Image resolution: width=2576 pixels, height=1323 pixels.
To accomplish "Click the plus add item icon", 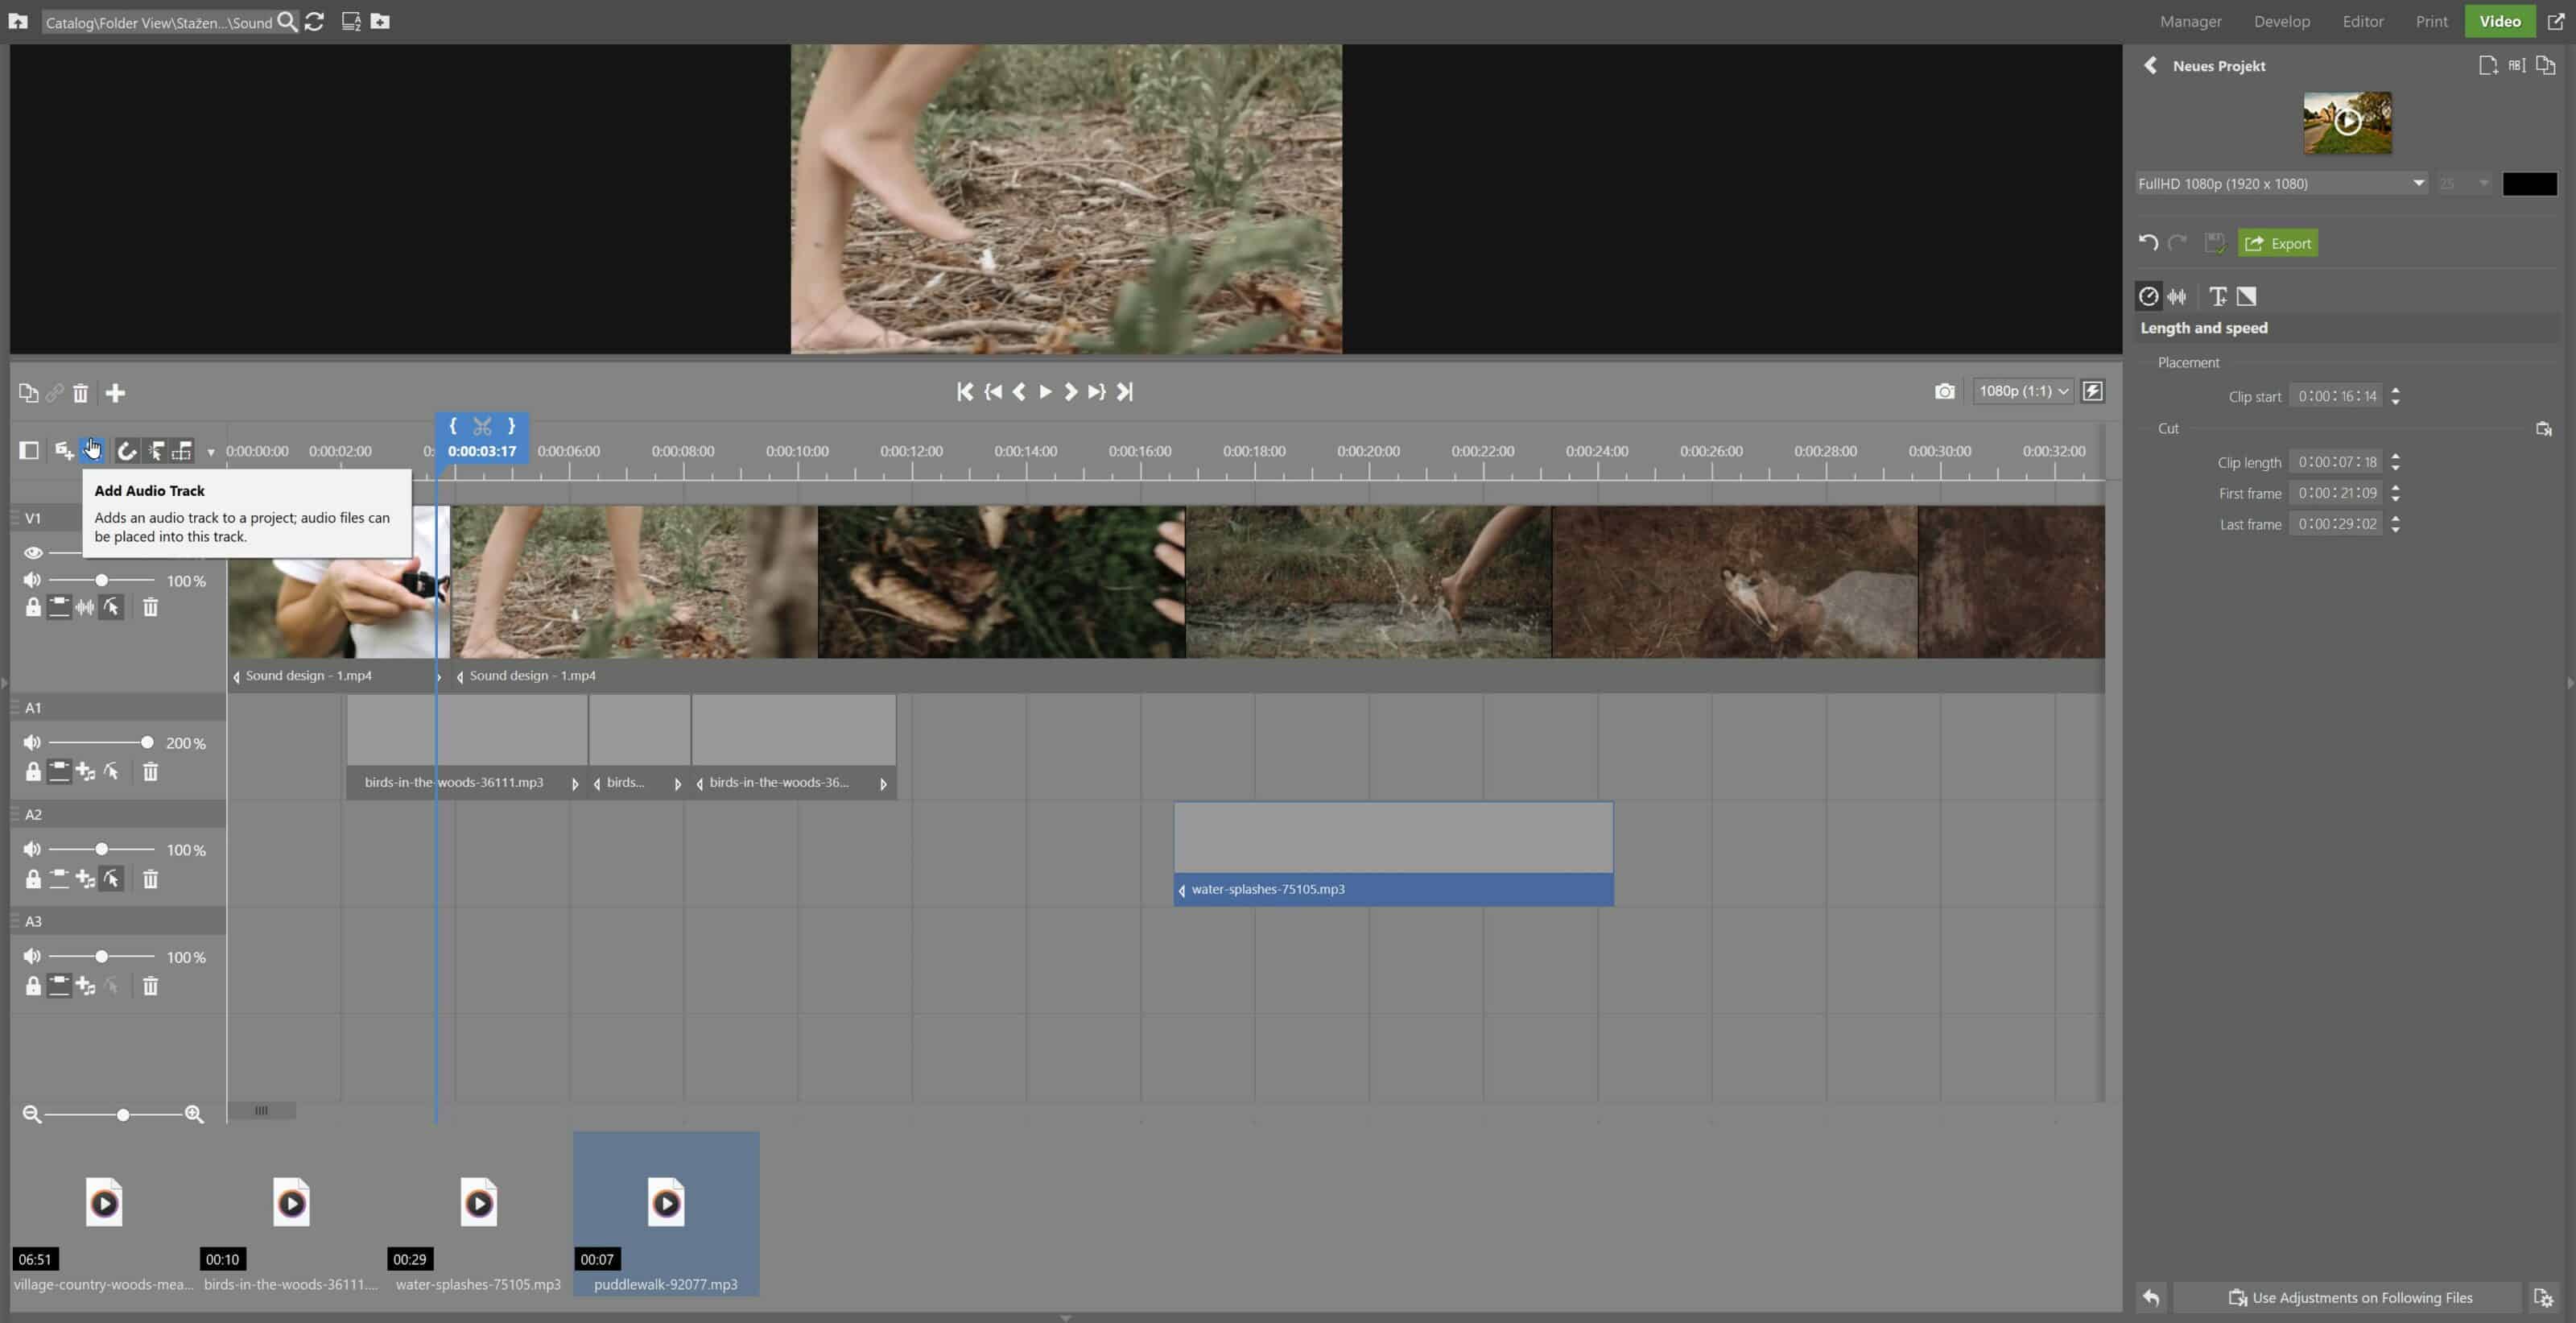I will click(x=115, y=393).
